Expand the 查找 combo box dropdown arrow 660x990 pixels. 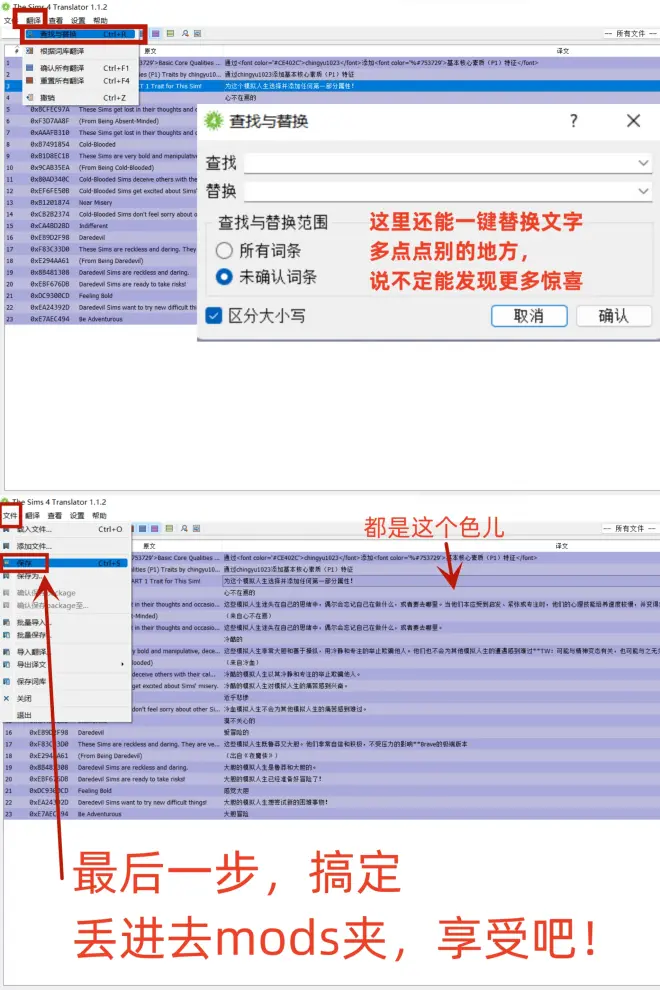[x=642, y=162]
